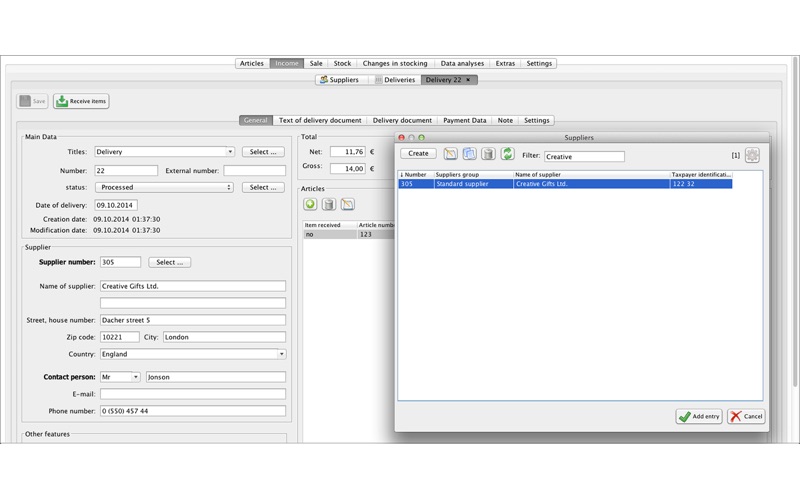Click the Filter field containing Creative
Viewport: 800px width, 500px height.
coord(584,157)
